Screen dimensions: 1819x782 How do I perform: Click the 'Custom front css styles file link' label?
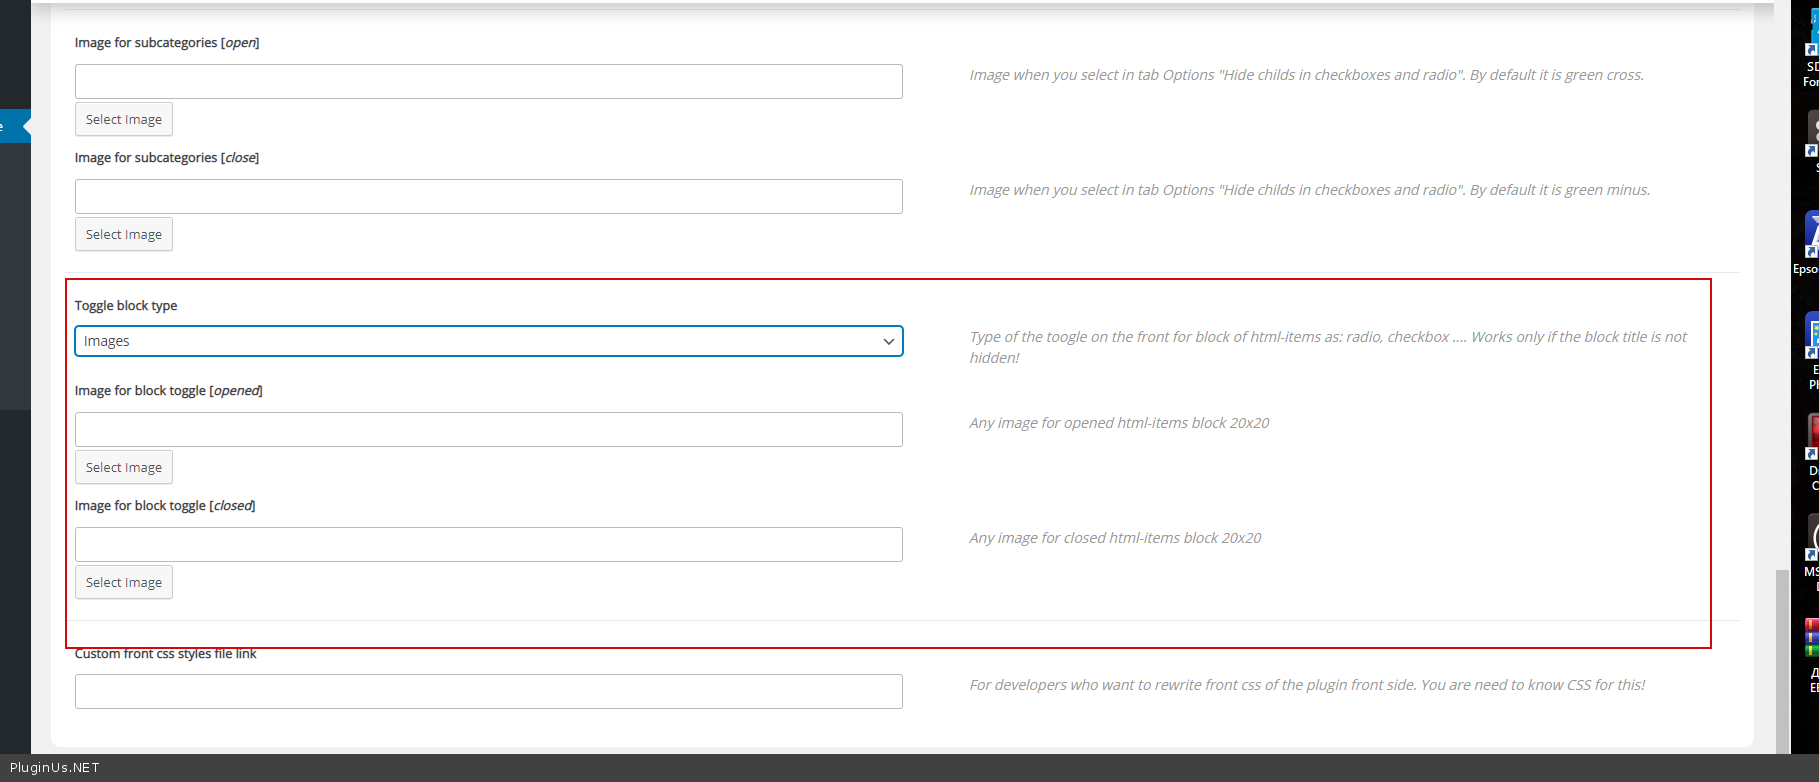click(166, 654)
